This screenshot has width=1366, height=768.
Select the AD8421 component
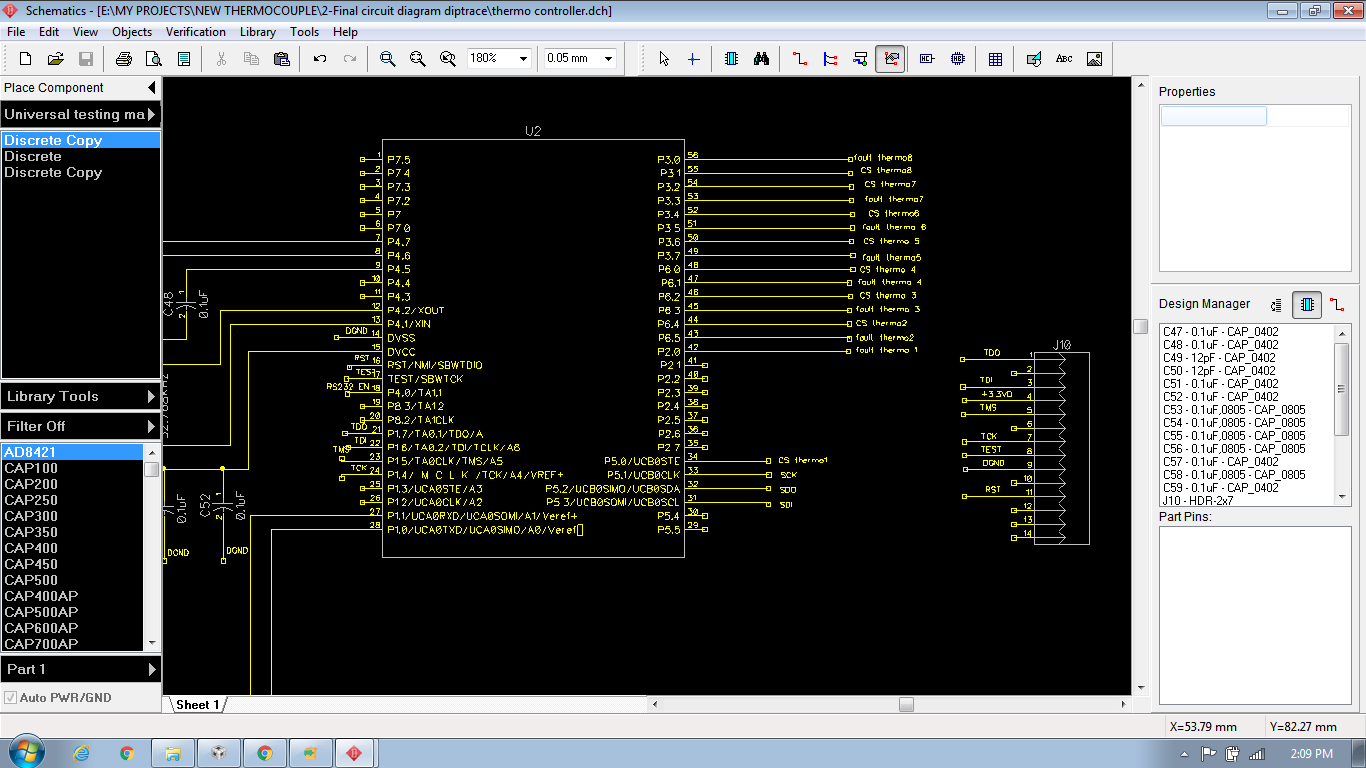click(x=72, y=452)
